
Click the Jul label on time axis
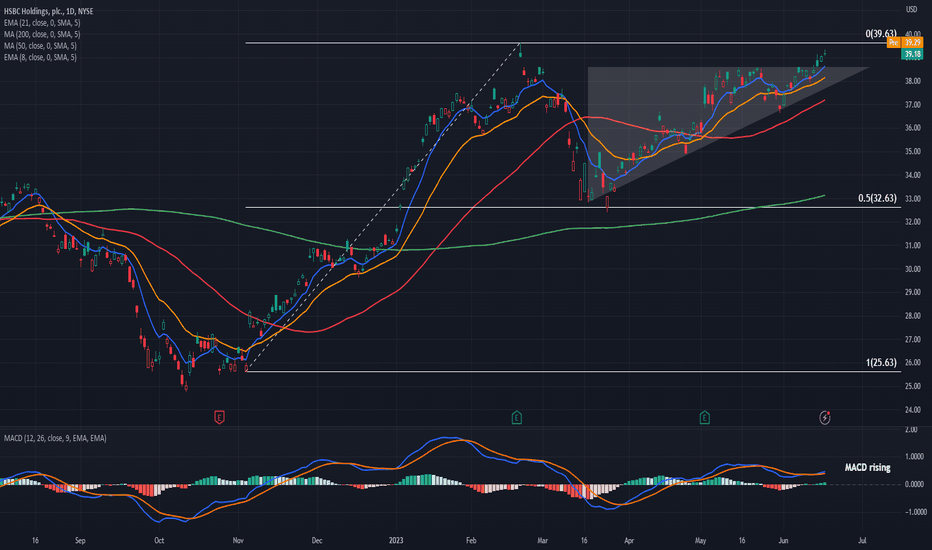pos(862,540)
